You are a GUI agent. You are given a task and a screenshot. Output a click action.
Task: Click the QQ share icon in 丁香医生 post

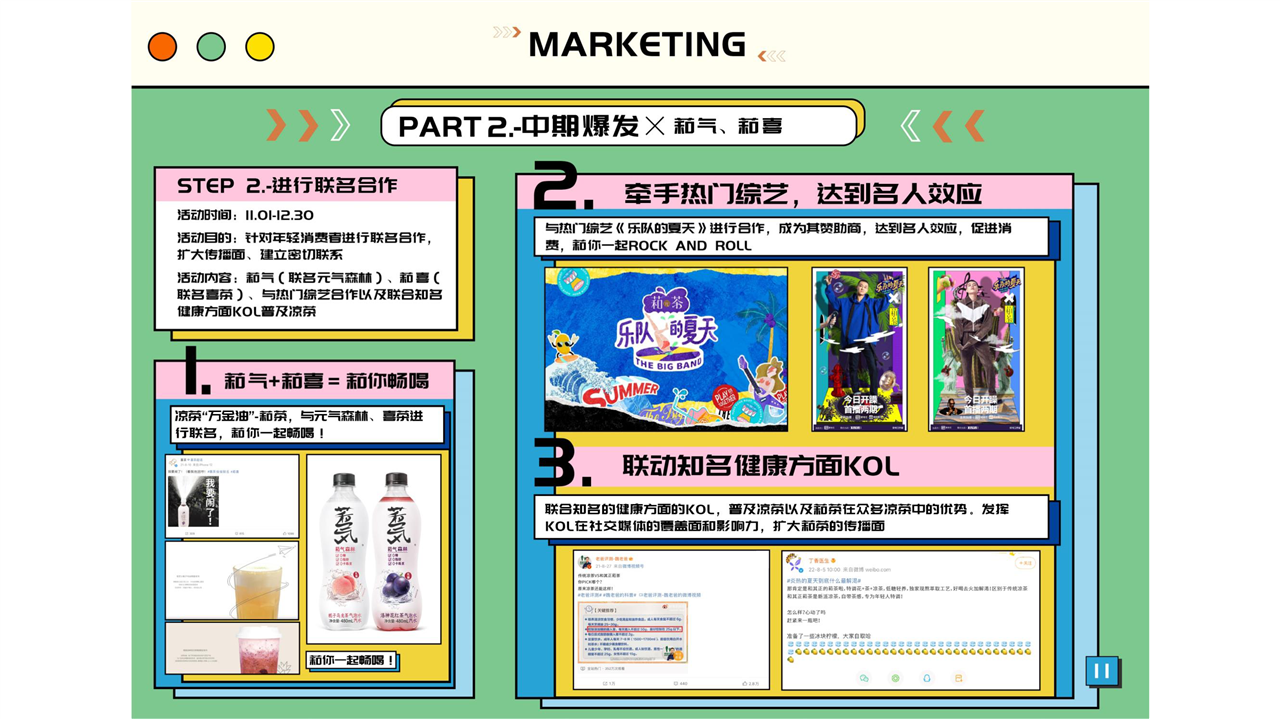coord(927,678)
